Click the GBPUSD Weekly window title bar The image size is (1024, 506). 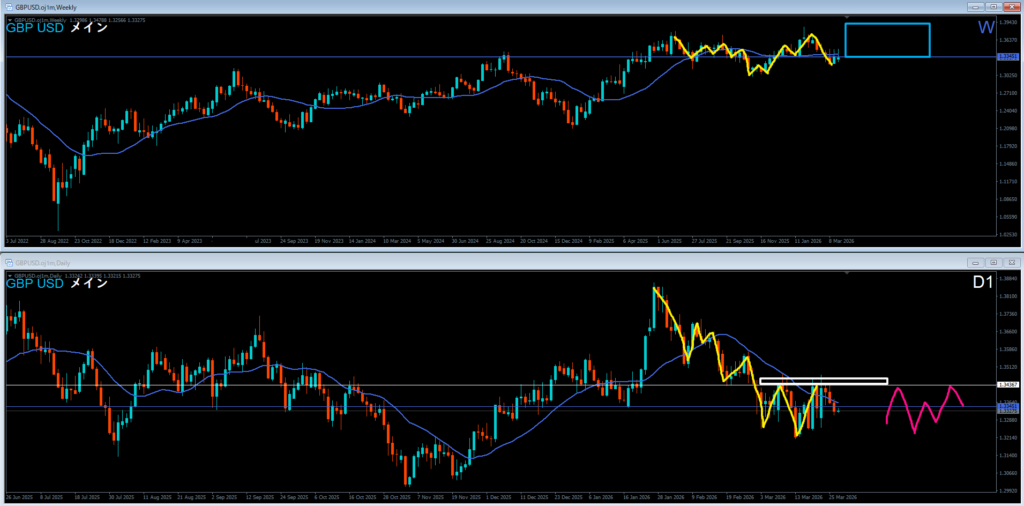400,6
